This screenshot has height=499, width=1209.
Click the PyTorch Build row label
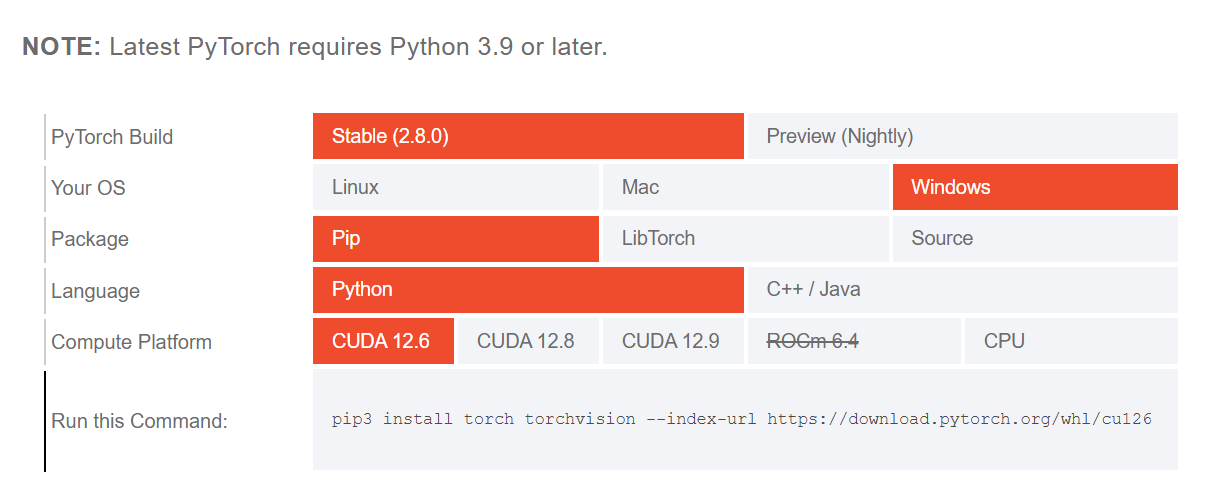pyautogui.click(x=112, y=137)
